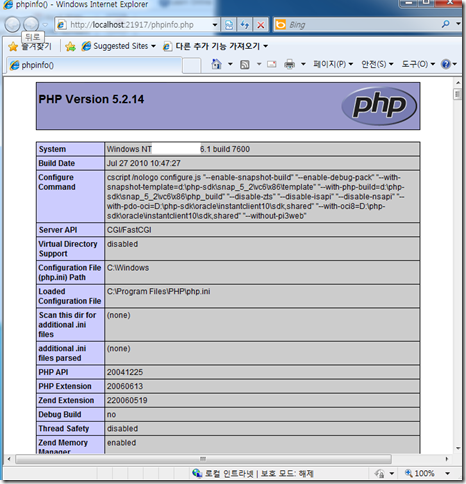Open the 페이지(P) menu
This screenshot has height=484, width=466.
click(x=333, y=64)
